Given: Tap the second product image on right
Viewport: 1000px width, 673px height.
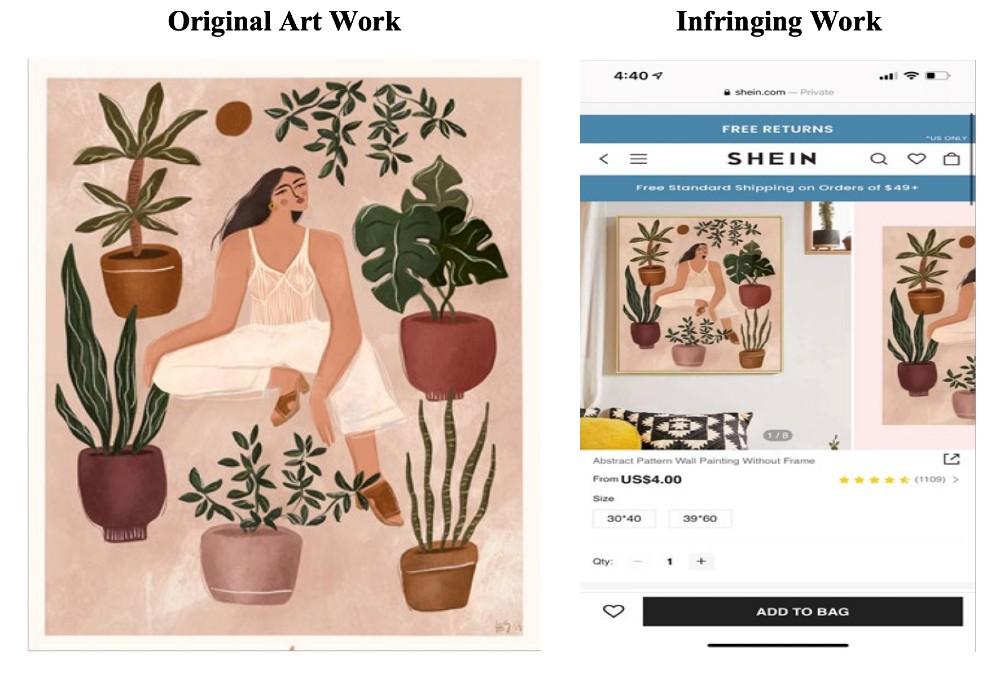Looking at the screenshot, I should click(926, 325).
